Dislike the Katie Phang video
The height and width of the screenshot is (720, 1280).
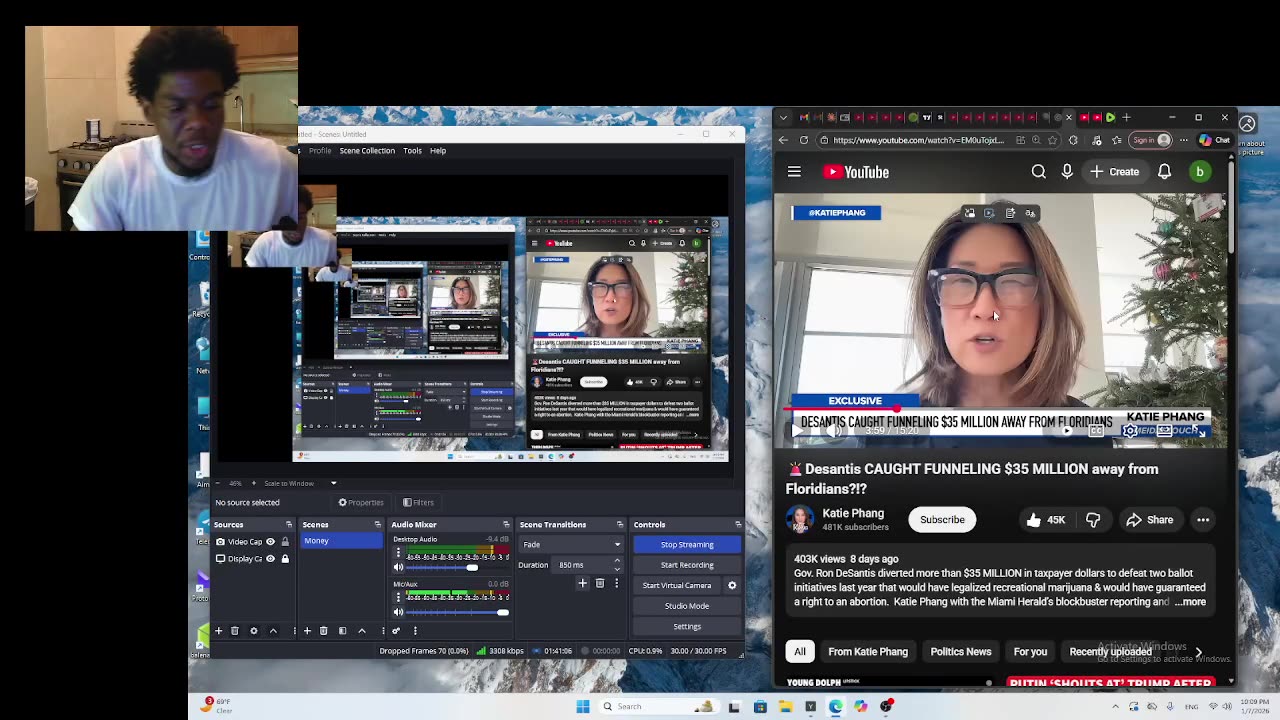(x=1093, y=520)
